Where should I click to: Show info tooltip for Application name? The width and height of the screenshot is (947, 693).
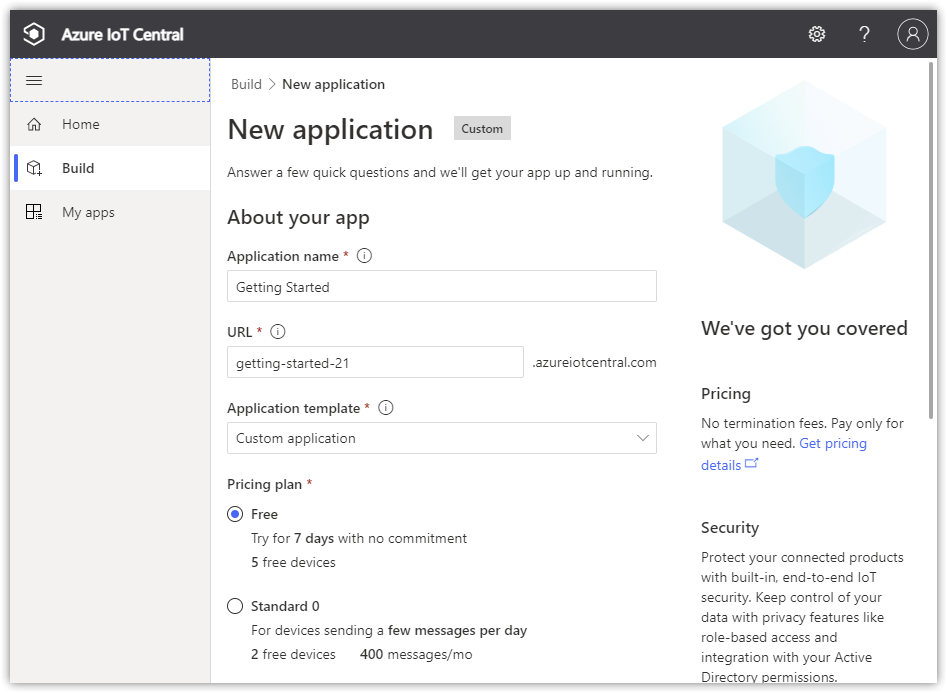[x=364, y=256]
